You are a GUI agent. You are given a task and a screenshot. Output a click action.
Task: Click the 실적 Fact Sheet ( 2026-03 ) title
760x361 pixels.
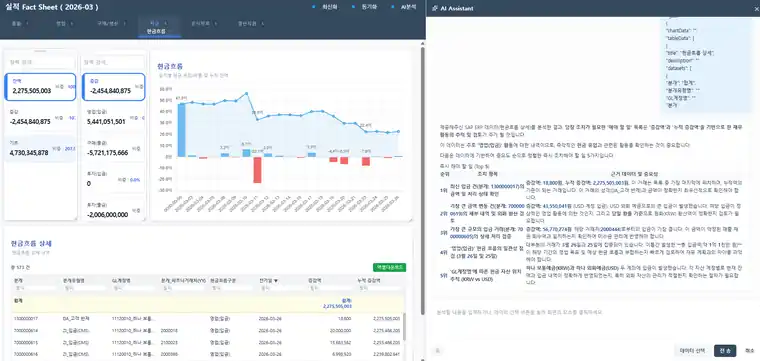point(51,7)
